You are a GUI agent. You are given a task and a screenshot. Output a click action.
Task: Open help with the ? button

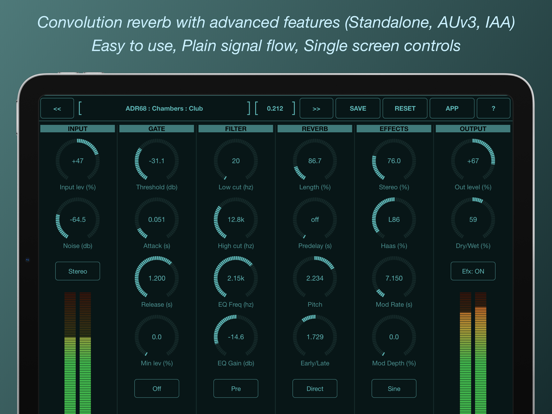493,108
